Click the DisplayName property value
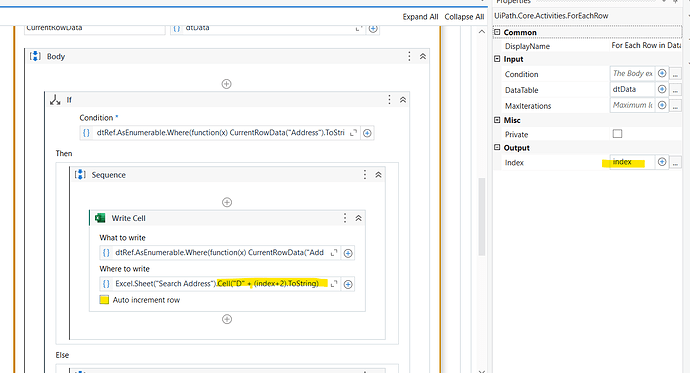Screen dimensions: 690x373 click(x=646, y=45)
